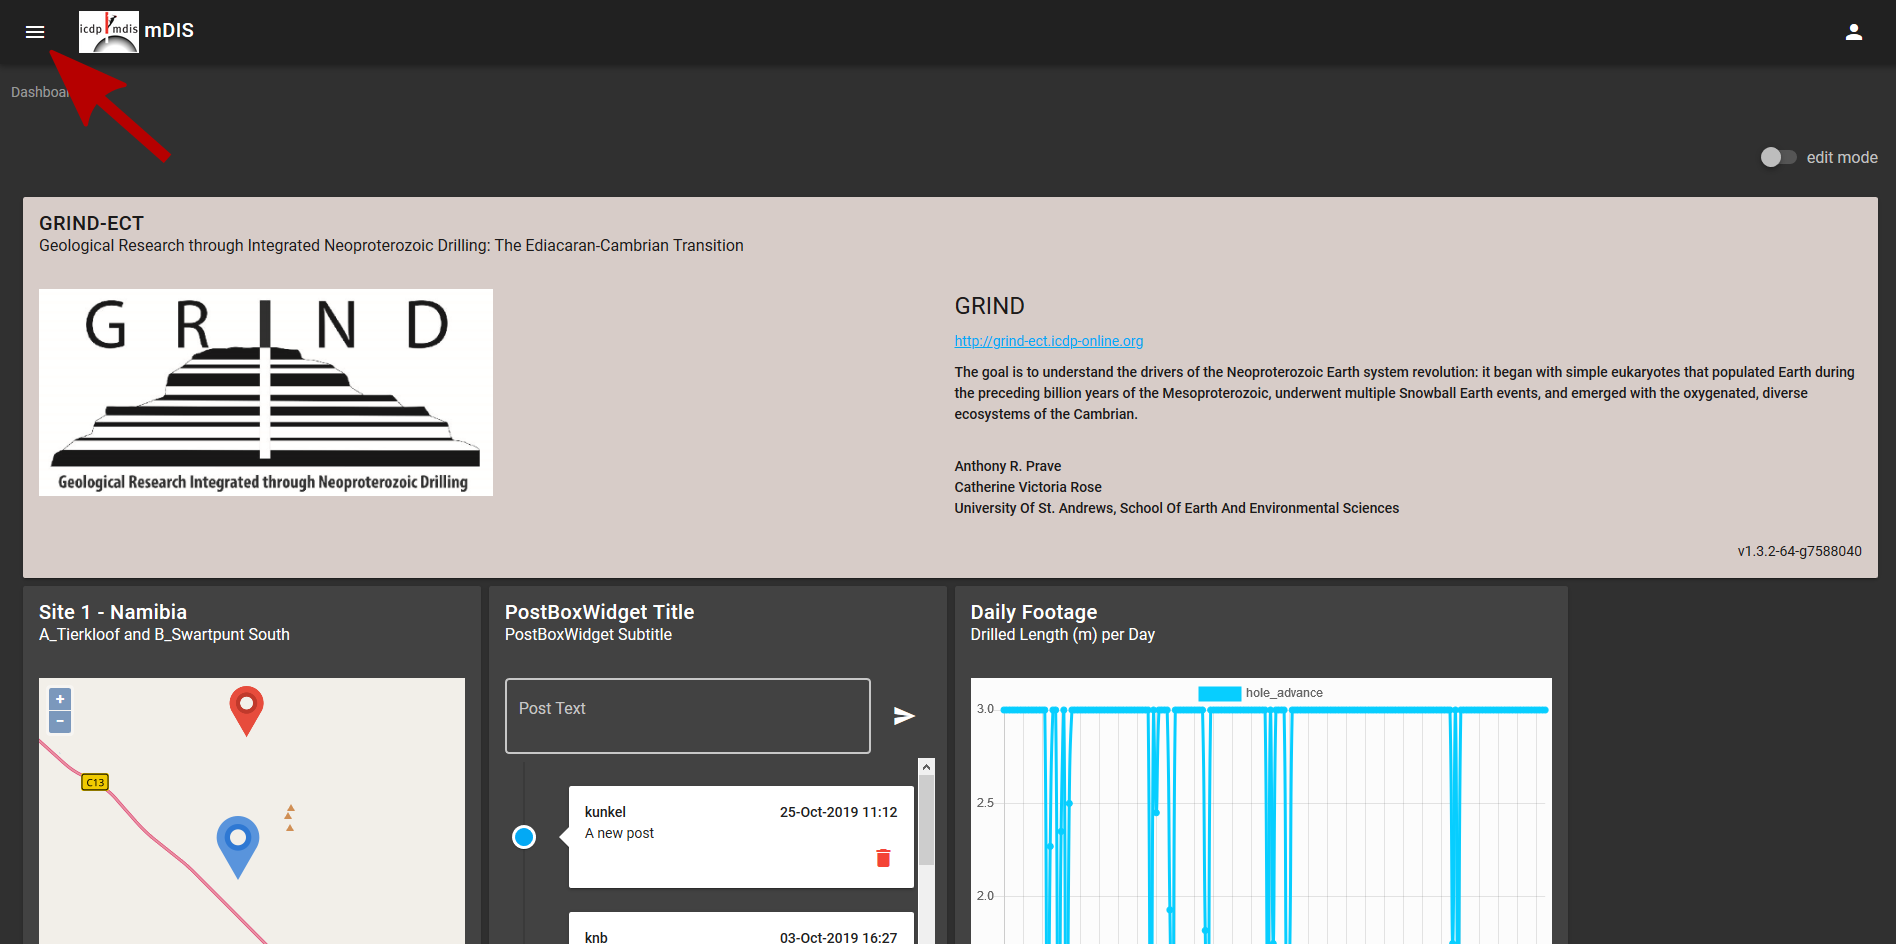
Task: Zoom in on the Site 1 Namibia map
Action: click(59, 698)
